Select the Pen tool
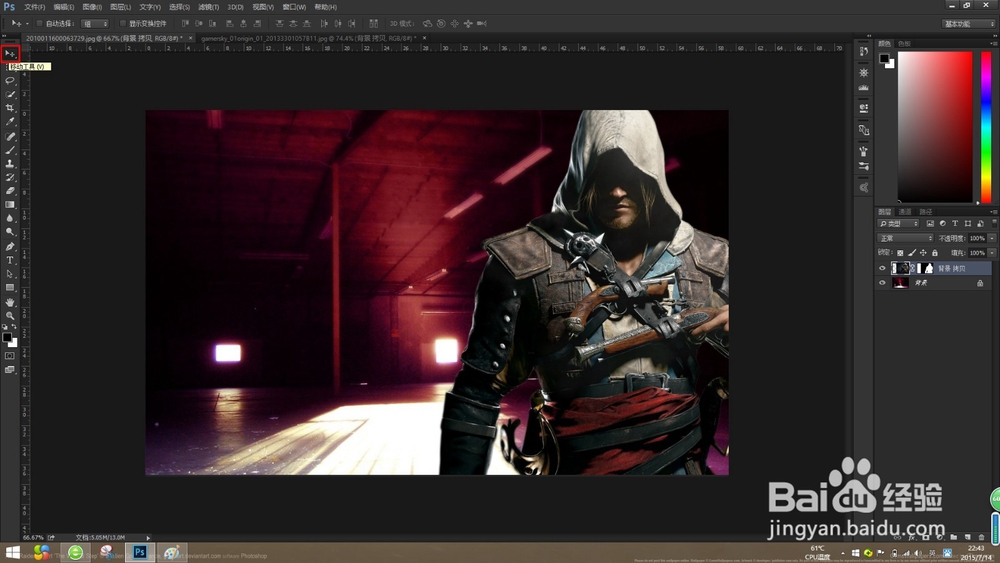The width and height of the screenshot is (1000, 563). pyautogui.click(x=10, y=247)
